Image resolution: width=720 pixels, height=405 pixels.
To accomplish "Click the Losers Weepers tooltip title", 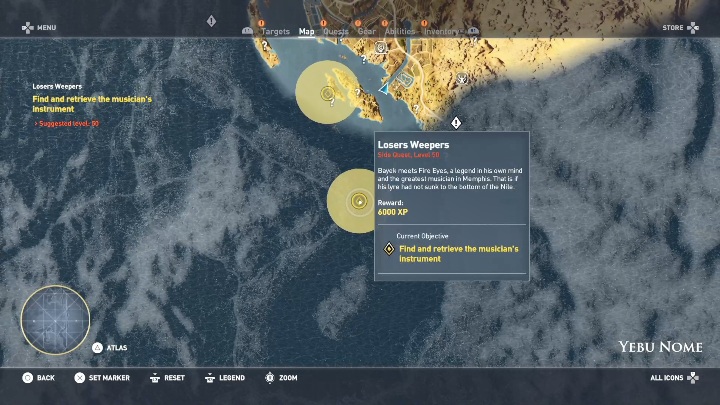I will [x=413, y=145].
